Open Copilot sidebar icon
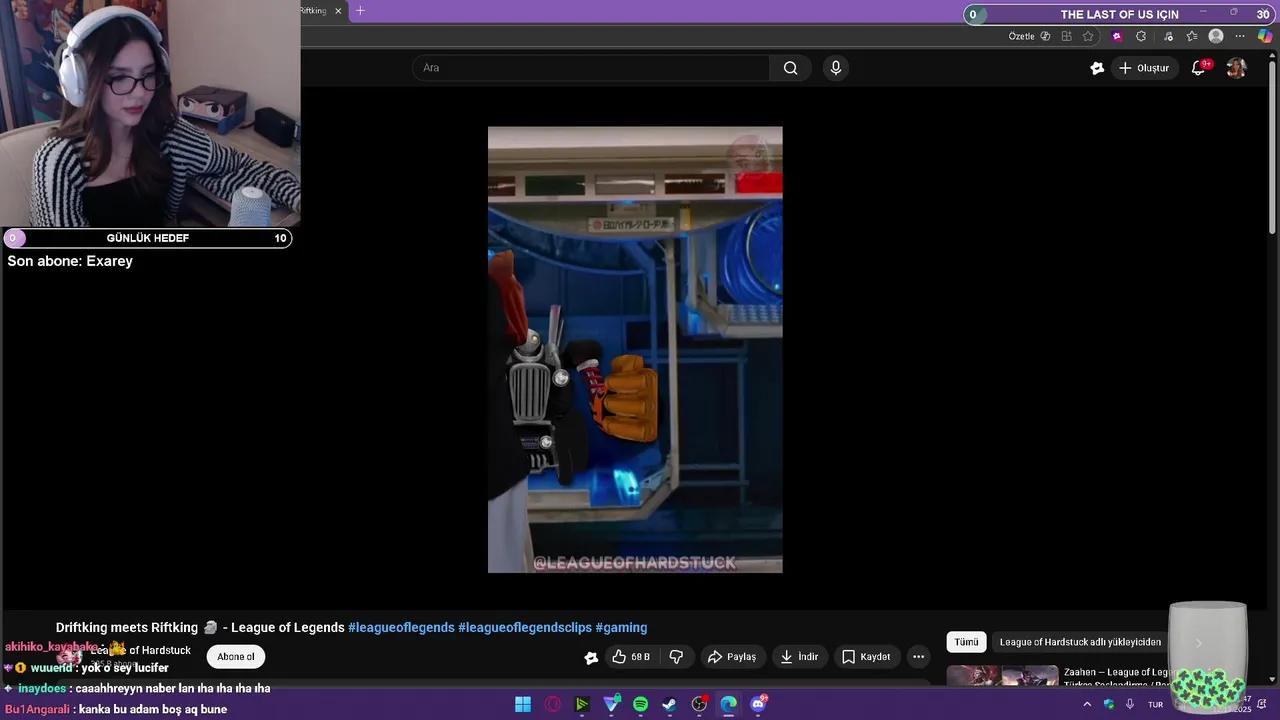This screenshot has width=1280, height=720. [1265, 36]
